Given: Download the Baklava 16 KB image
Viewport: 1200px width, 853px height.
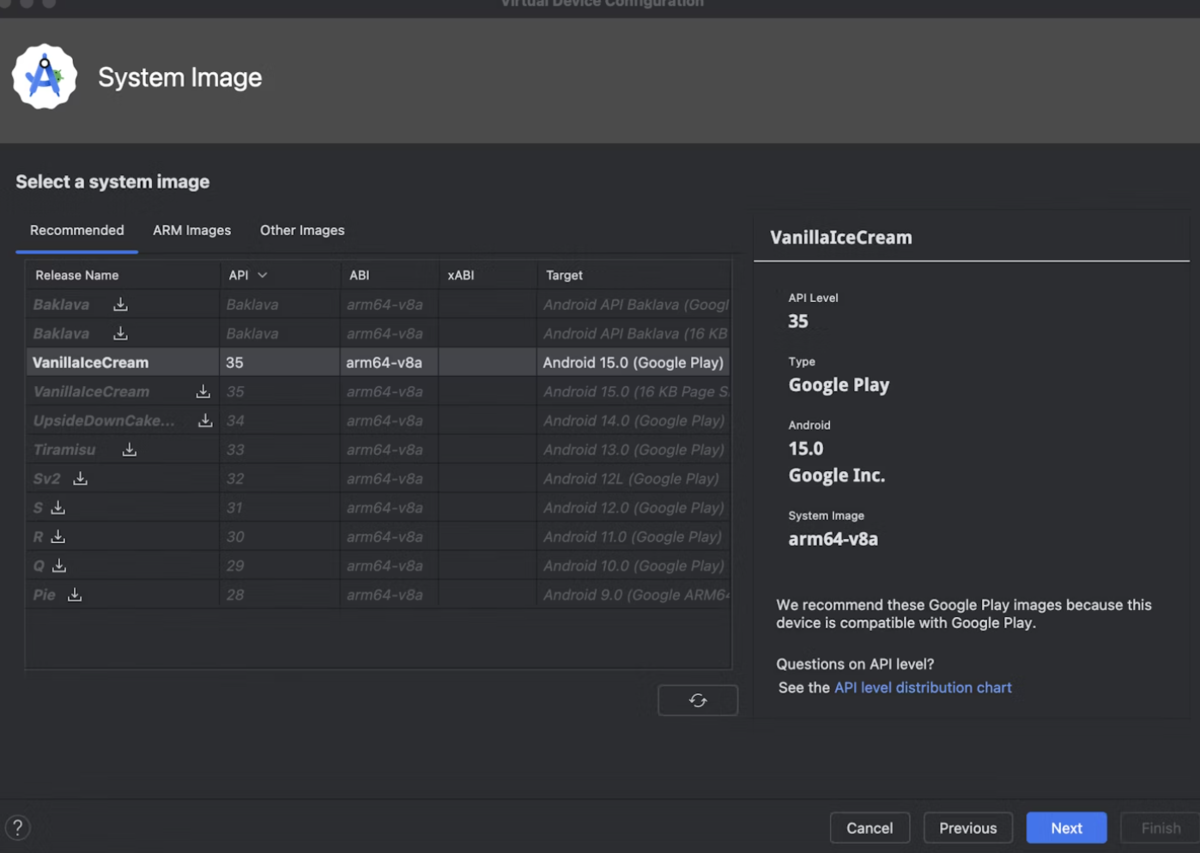Looking at the screenshot, I should 120,333.
